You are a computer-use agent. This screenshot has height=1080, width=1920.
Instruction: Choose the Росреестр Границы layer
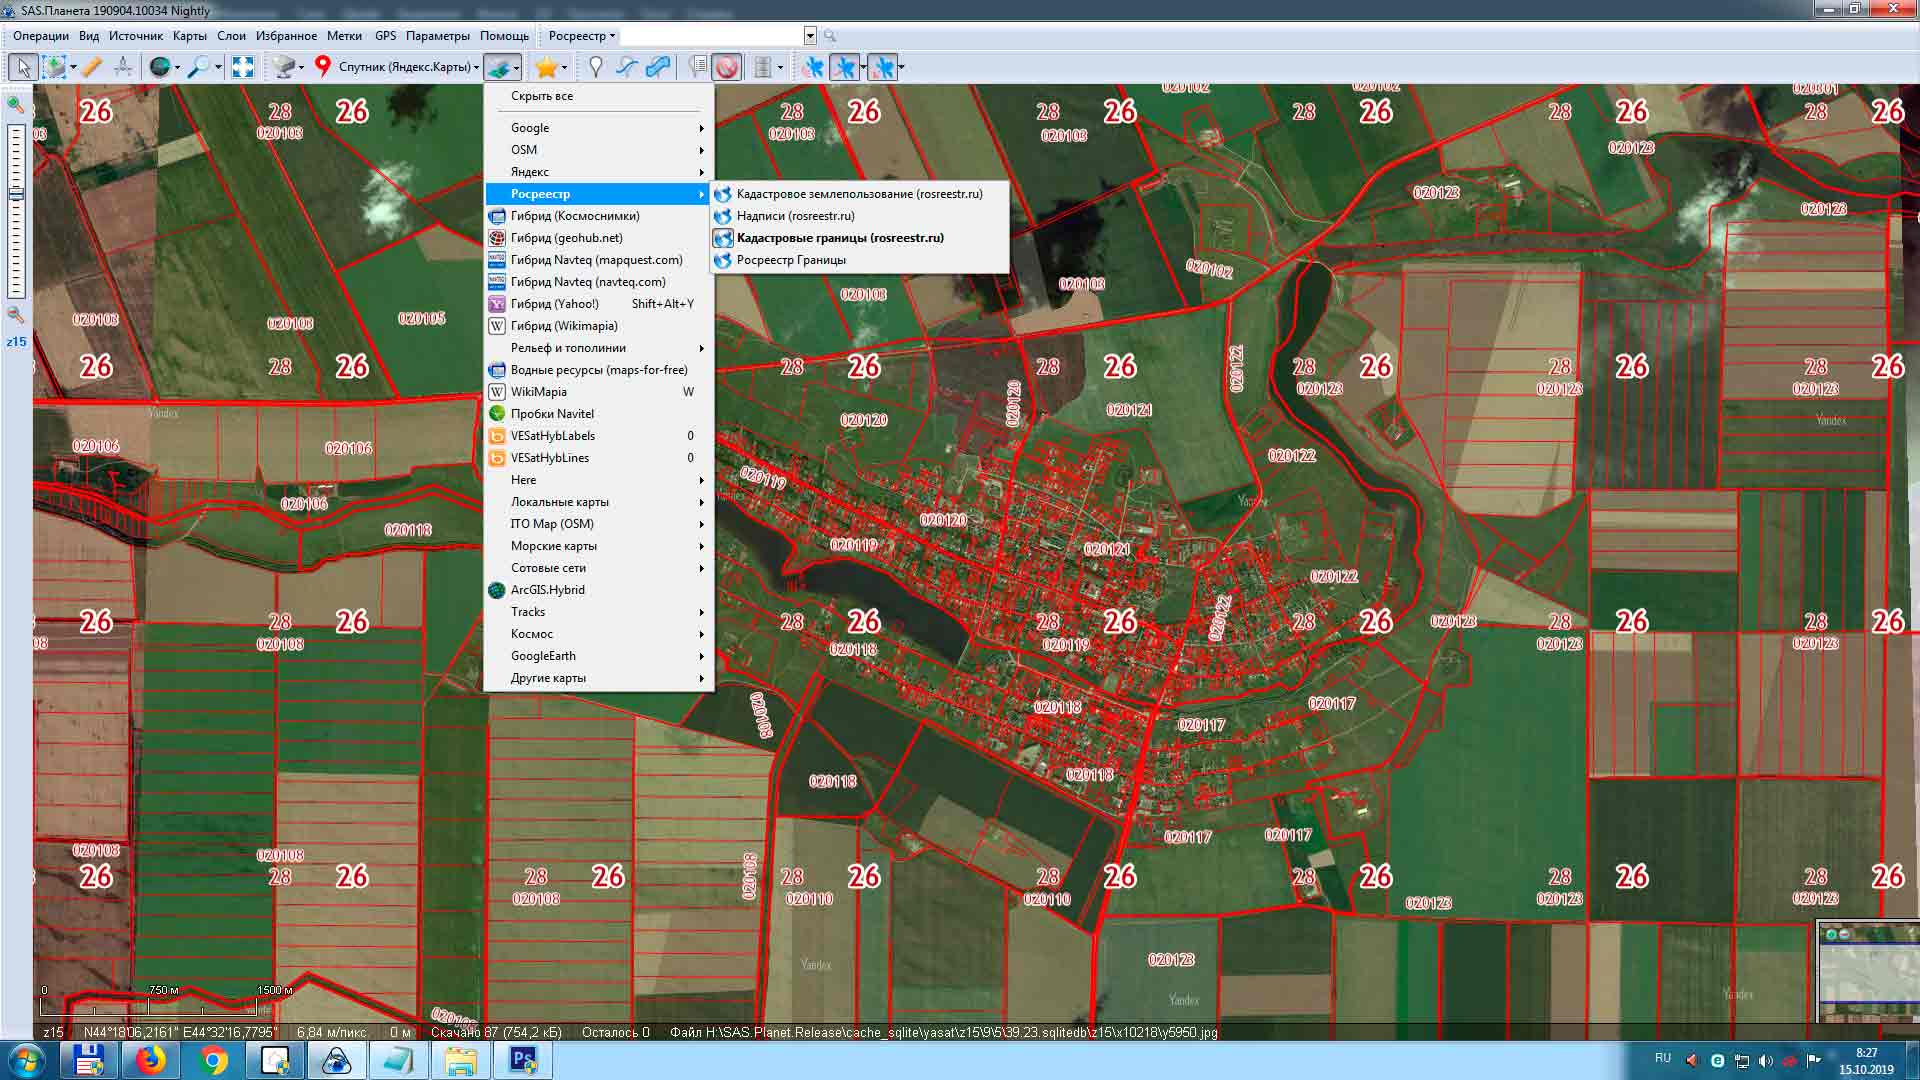click(790, 260)
